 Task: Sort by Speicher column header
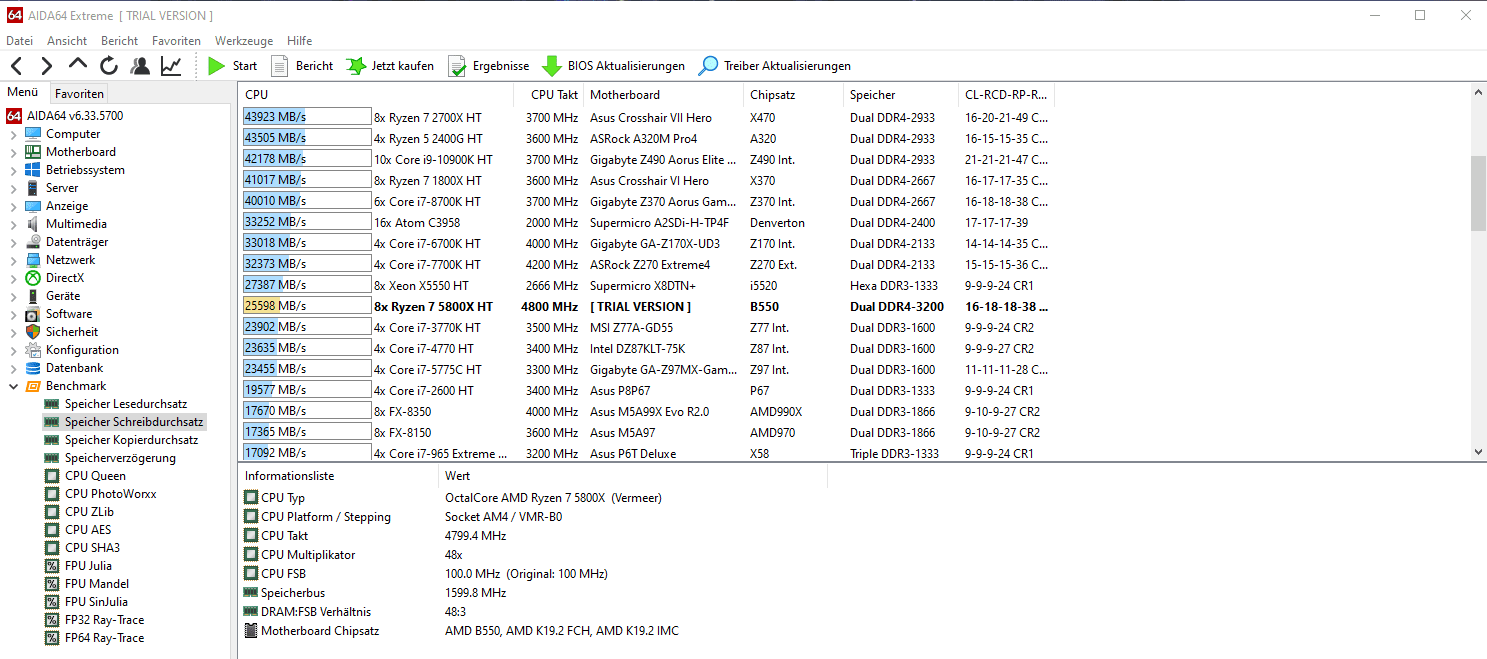(x=901, y=95)
